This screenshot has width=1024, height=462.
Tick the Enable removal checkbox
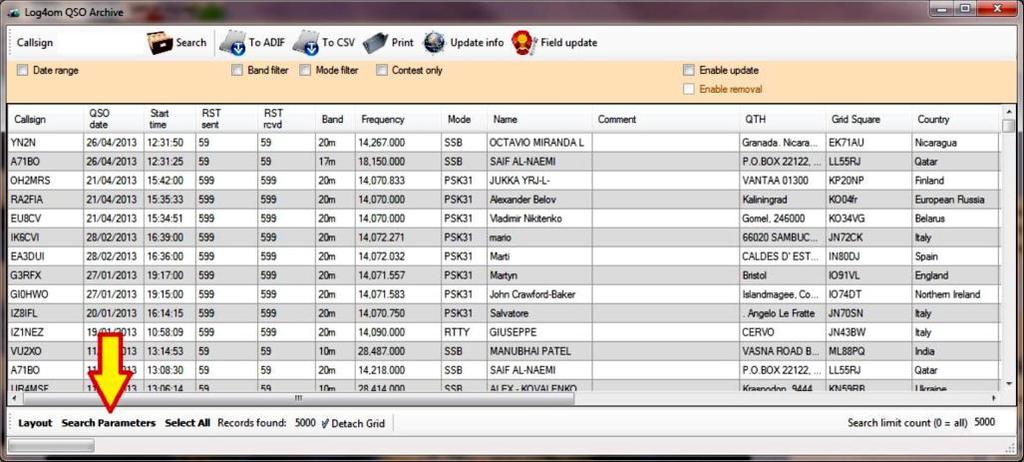688,89
